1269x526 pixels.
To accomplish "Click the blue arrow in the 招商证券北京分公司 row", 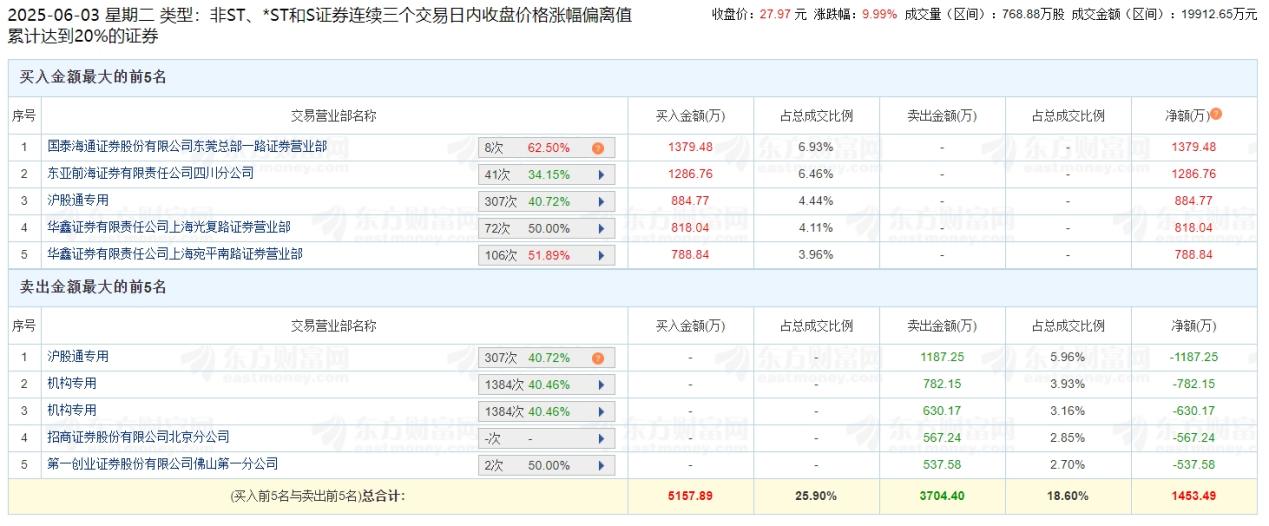I will [601, 438].
